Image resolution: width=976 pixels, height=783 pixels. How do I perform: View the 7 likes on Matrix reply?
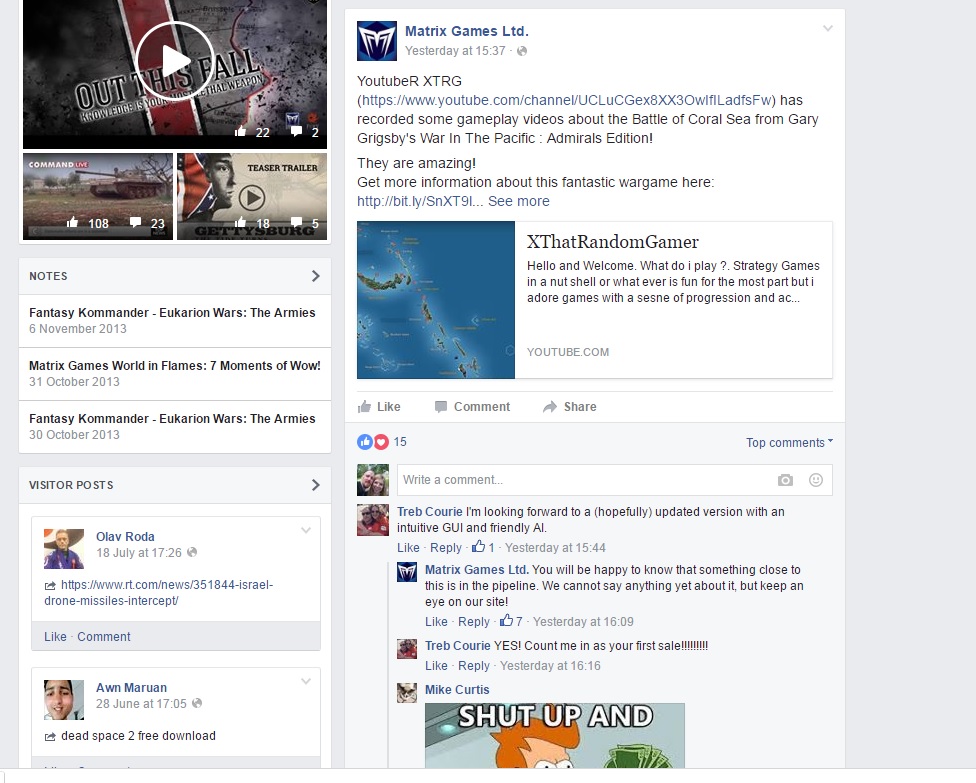click(x=511, y=621)
